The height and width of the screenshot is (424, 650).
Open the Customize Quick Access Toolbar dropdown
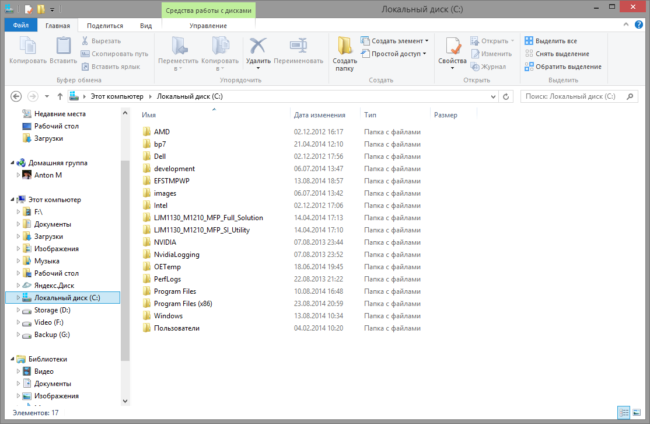coord(52,9)
